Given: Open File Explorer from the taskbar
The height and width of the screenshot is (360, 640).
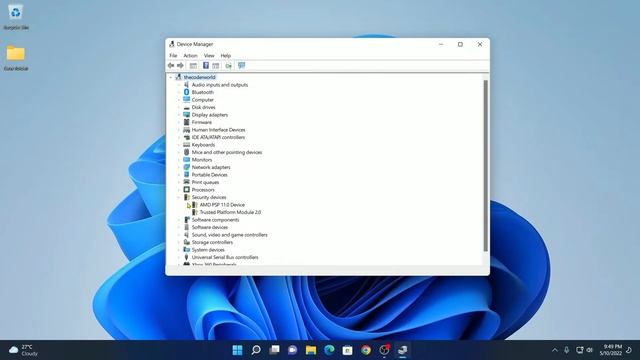Looking at the screenshot, I should click(311, 350).
